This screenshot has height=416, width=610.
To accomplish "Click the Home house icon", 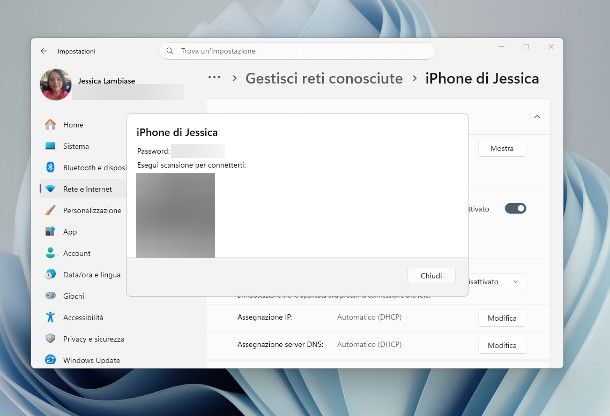I will (x=50, y=125).
